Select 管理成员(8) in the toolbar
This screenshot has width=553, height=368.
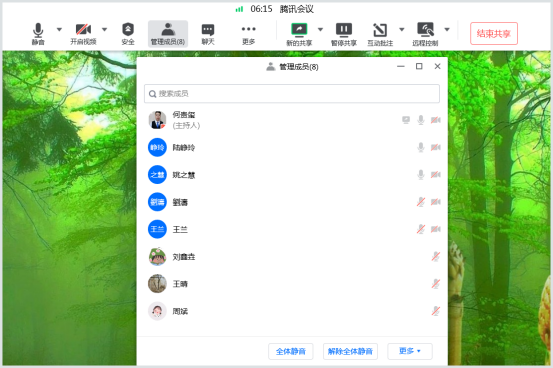point(168,34)
